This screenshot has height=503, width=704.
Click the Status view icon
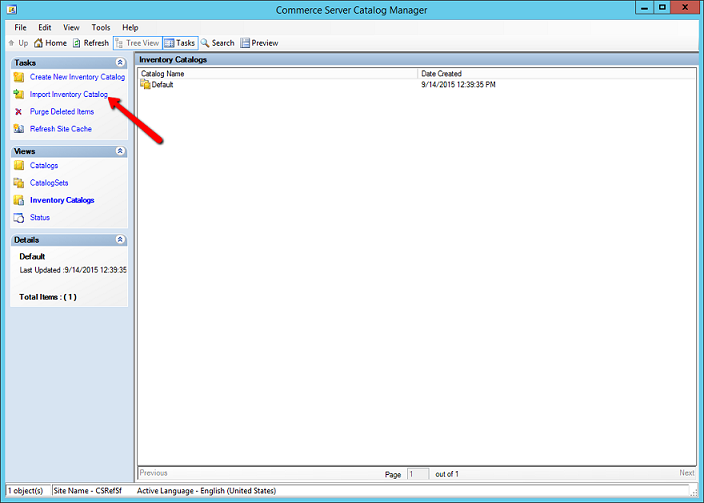pos(19,217)
